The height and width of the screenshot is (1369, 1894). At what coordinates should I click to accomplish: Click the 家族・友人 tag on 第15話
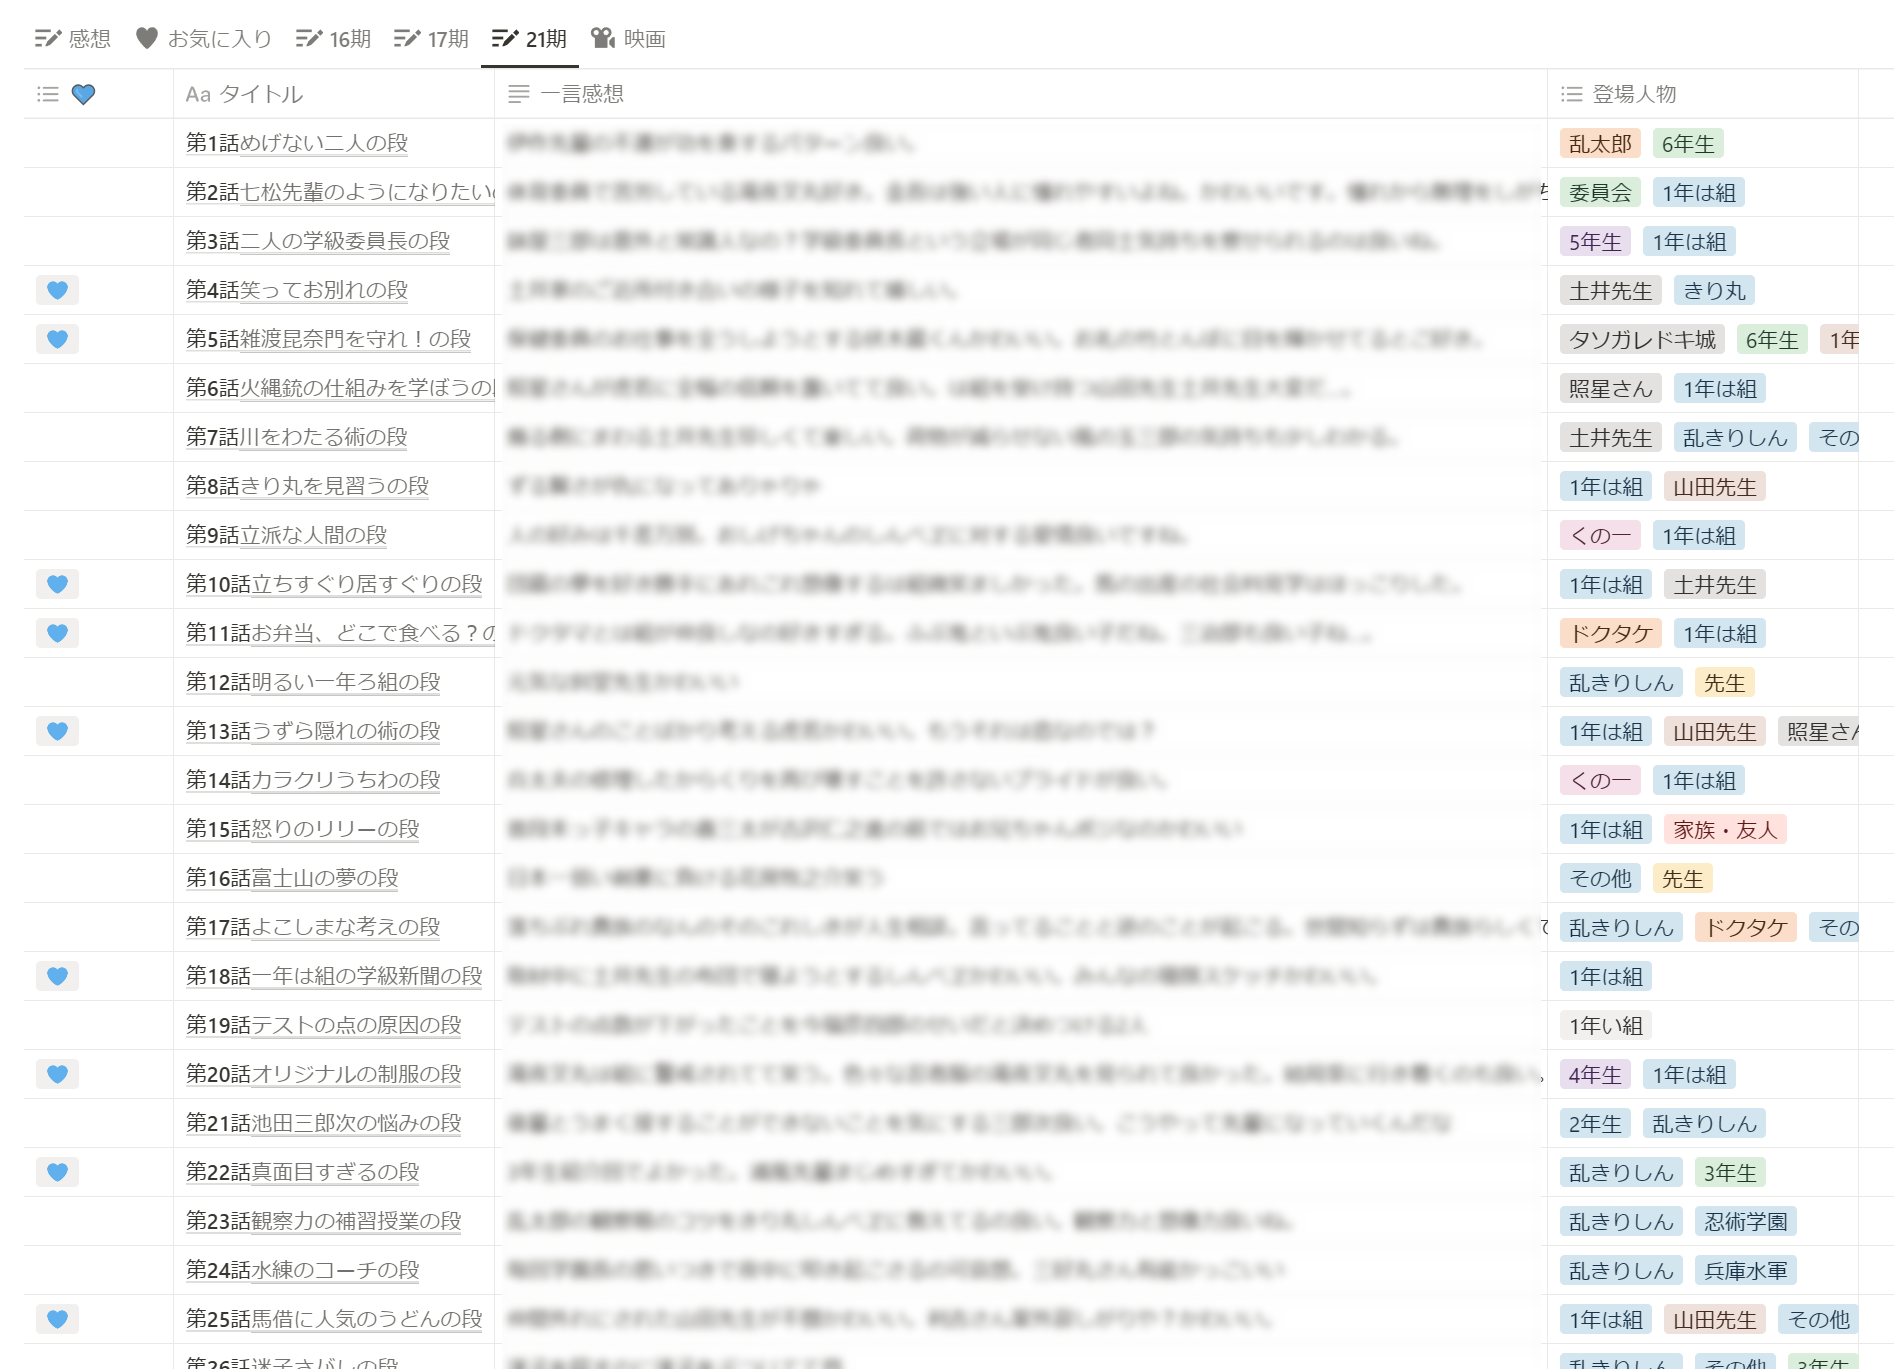(1725, 830)
